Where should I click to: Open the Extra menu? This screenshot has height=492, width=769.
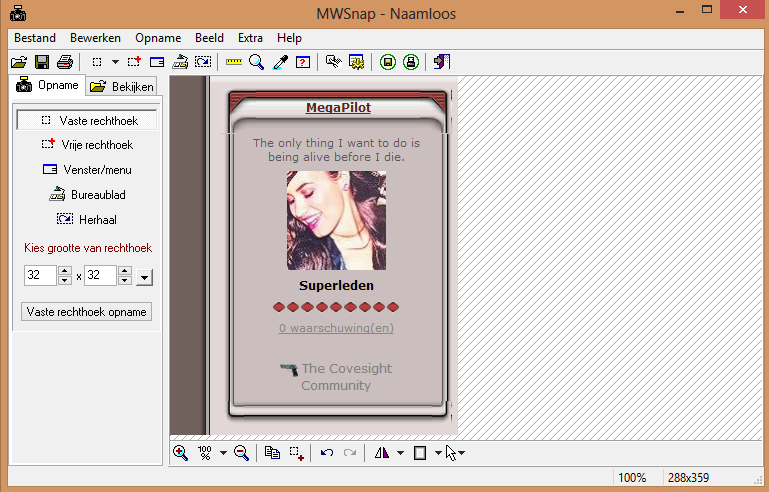coord(250,38)
